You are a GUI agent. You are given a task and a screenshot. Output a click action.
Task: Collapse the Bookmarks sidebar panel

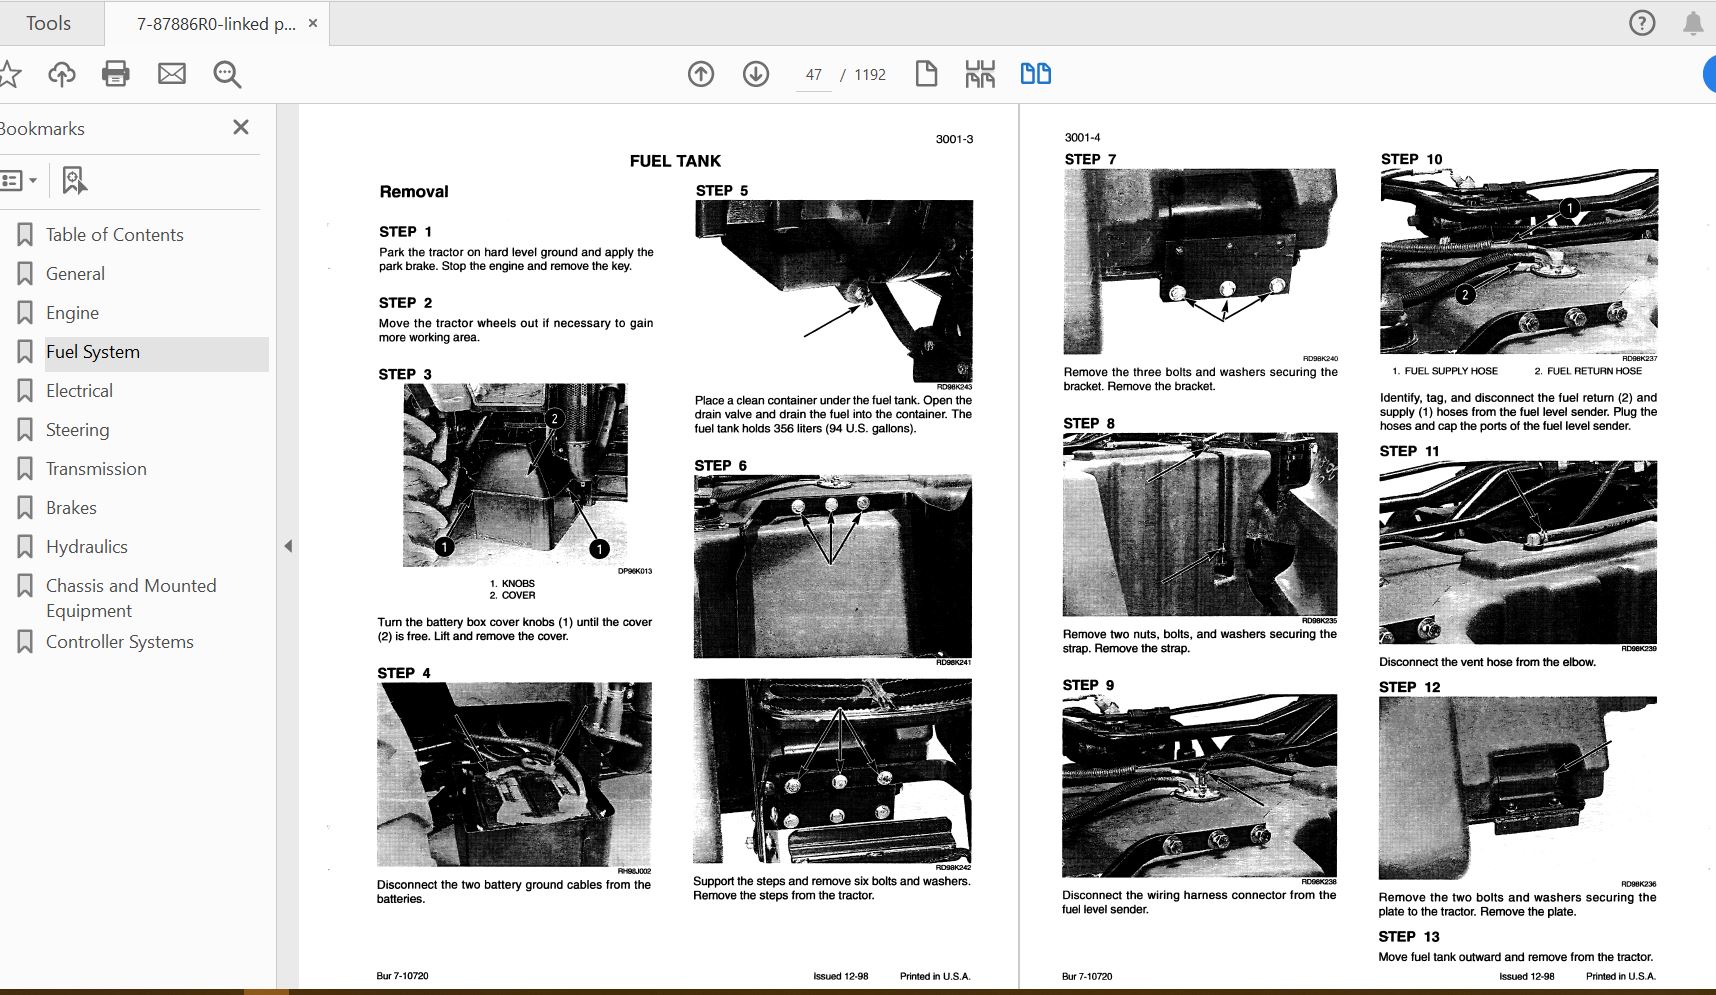click(x=240, y=127)
